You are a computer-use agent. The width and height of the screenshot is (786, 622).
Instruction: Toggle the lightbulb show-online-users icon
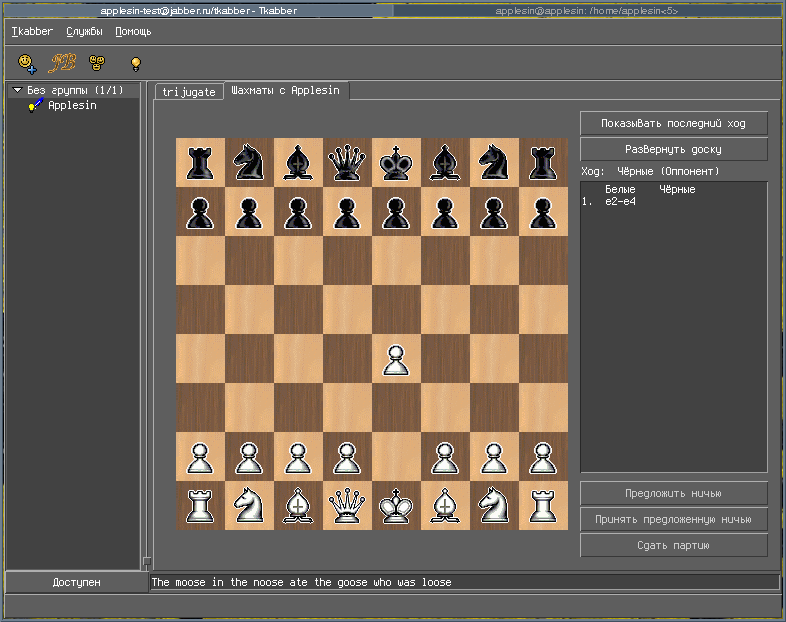(x=136, y=63)
